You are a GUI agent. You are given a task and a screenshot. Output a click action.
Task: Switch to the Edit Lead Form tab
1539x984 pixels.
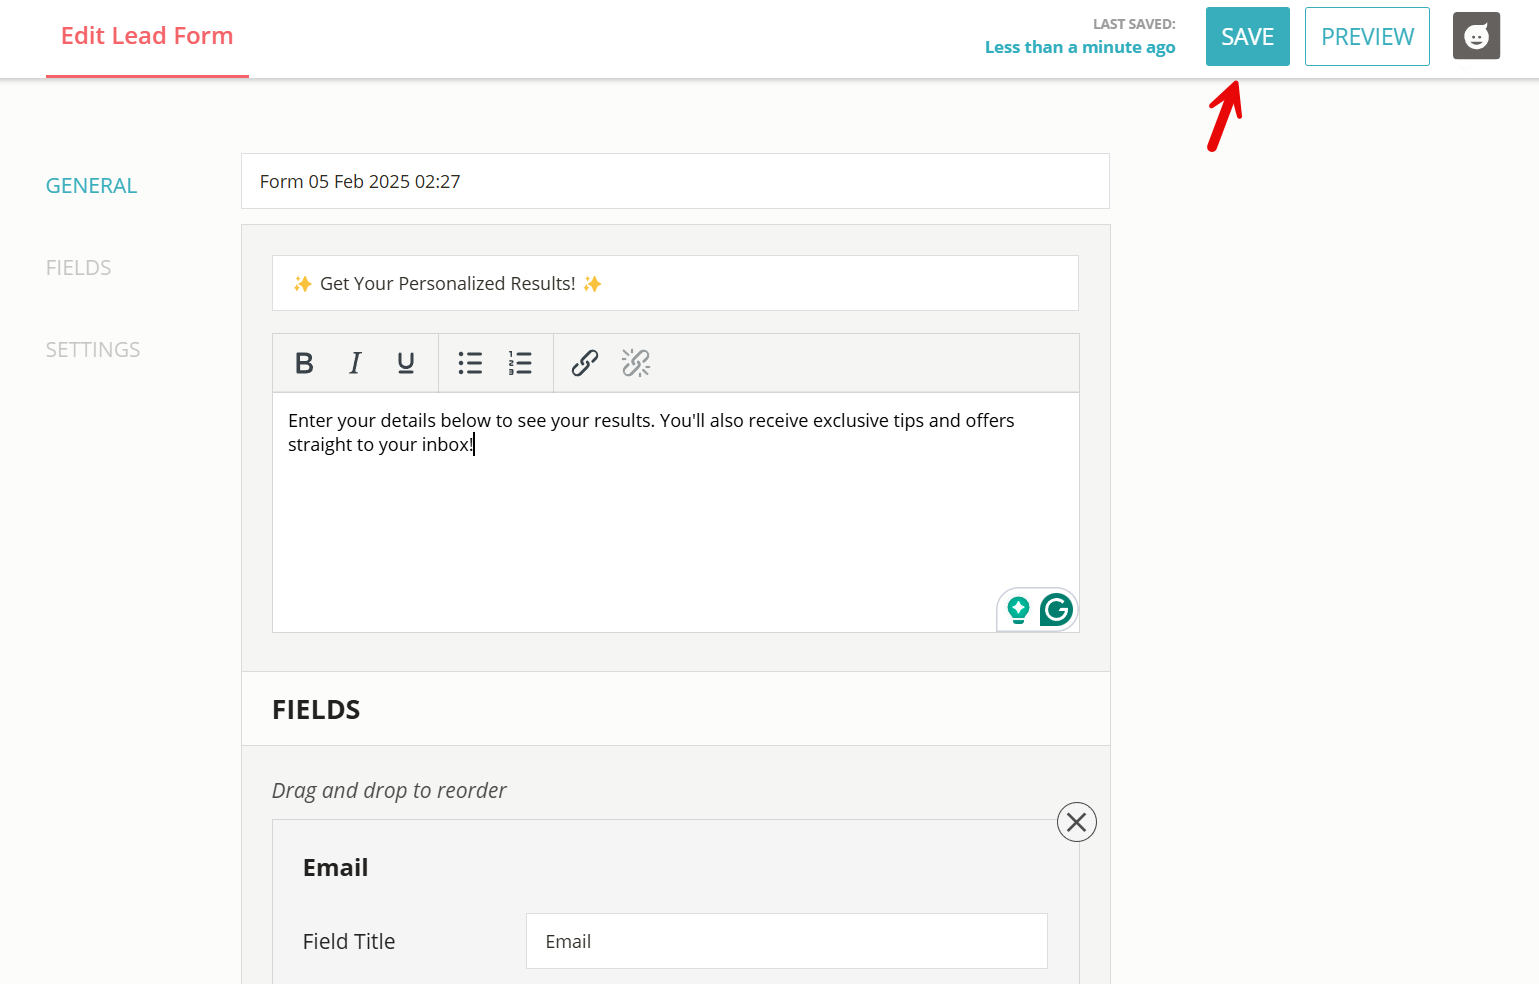(x=147, y=35)
